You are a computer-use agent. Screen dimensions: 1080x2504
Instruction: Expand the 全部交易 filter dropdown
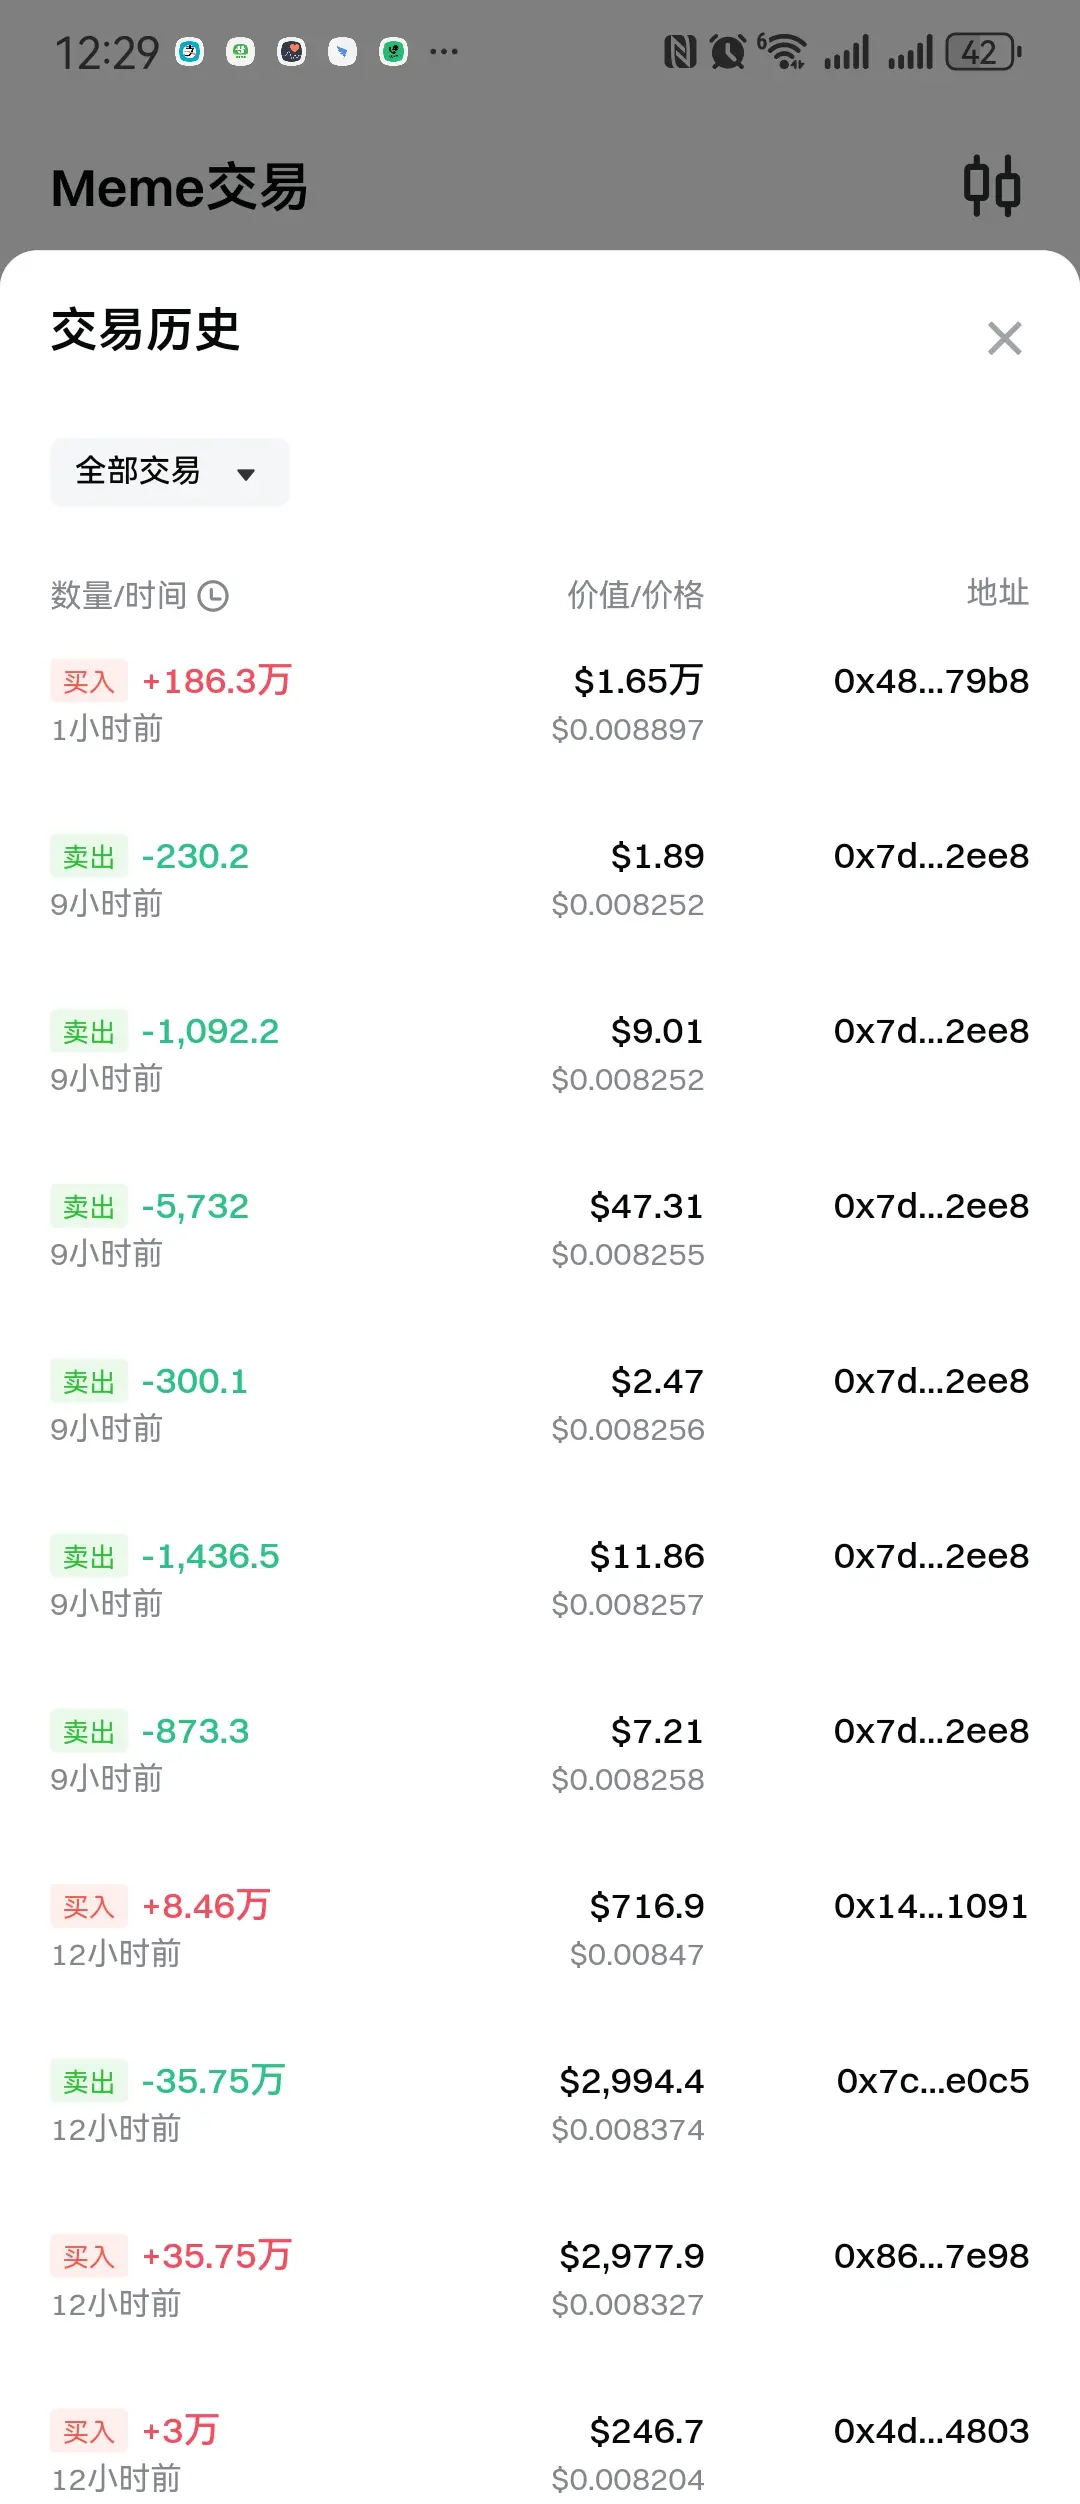pyautogui.click(x=169, y=472)
